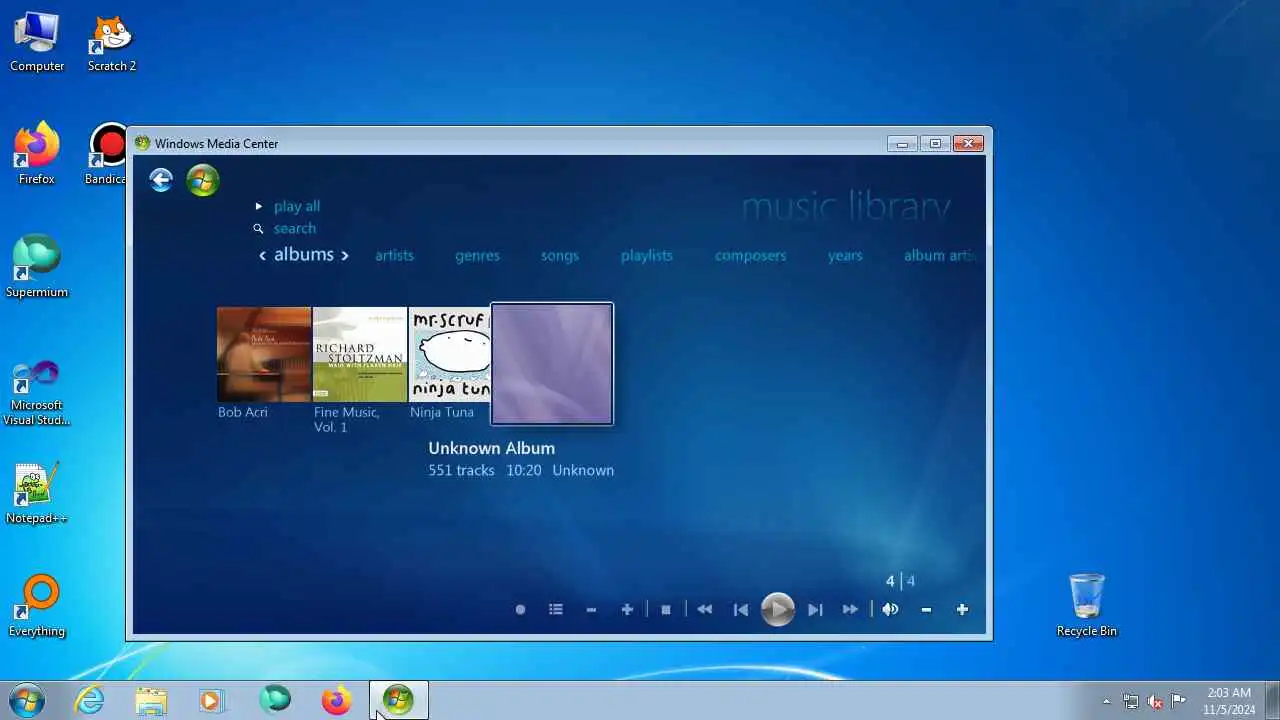Open the Bob Acri album cover

(x=264, y=354)
